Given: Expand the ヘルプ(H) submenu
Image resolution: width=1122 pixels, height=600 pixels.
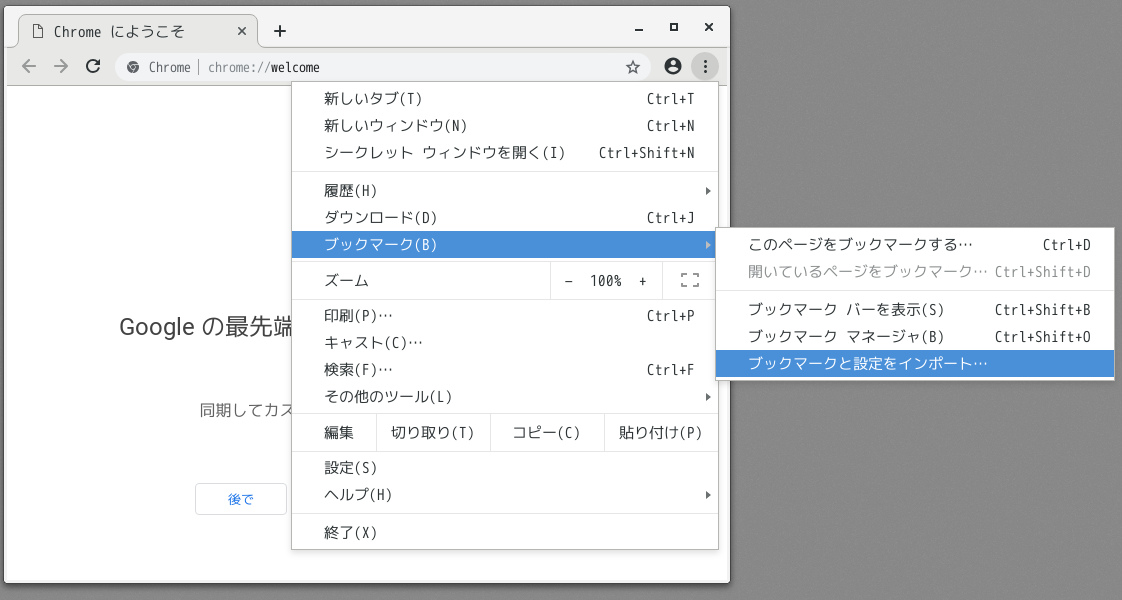Looking at the screenshot, I should (505, 495).
